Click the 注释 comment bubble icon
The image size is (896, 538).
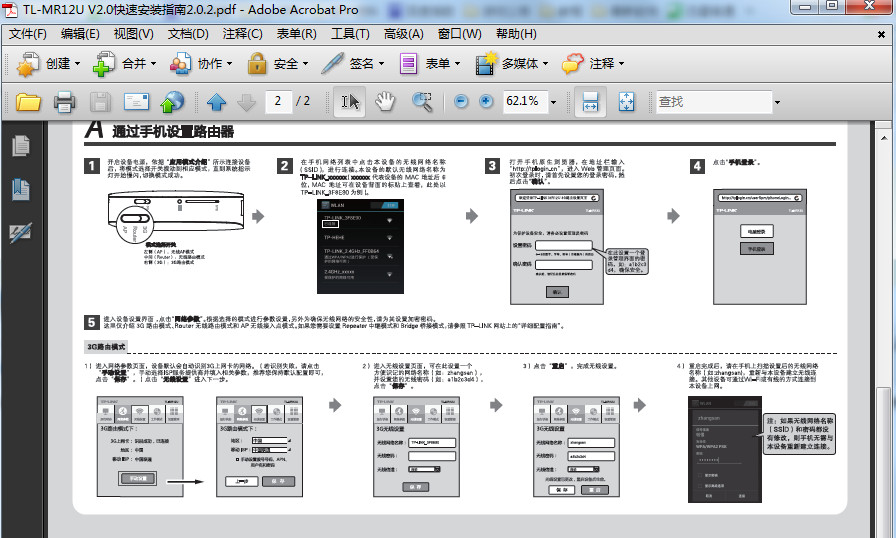(x=573, y=64)
